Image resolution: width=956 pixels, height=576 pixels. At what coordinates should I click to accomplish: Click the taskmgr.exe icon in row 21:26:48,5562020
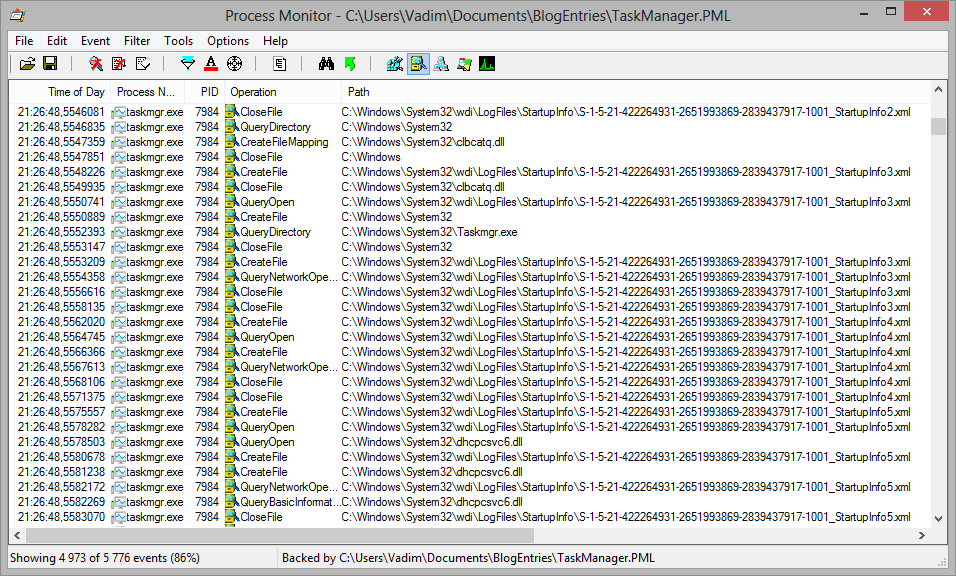(x=118, y=322)
